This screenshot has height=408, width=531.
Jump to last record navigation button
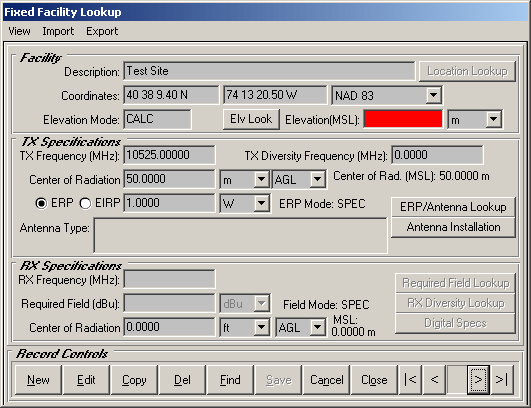[502, 380]
